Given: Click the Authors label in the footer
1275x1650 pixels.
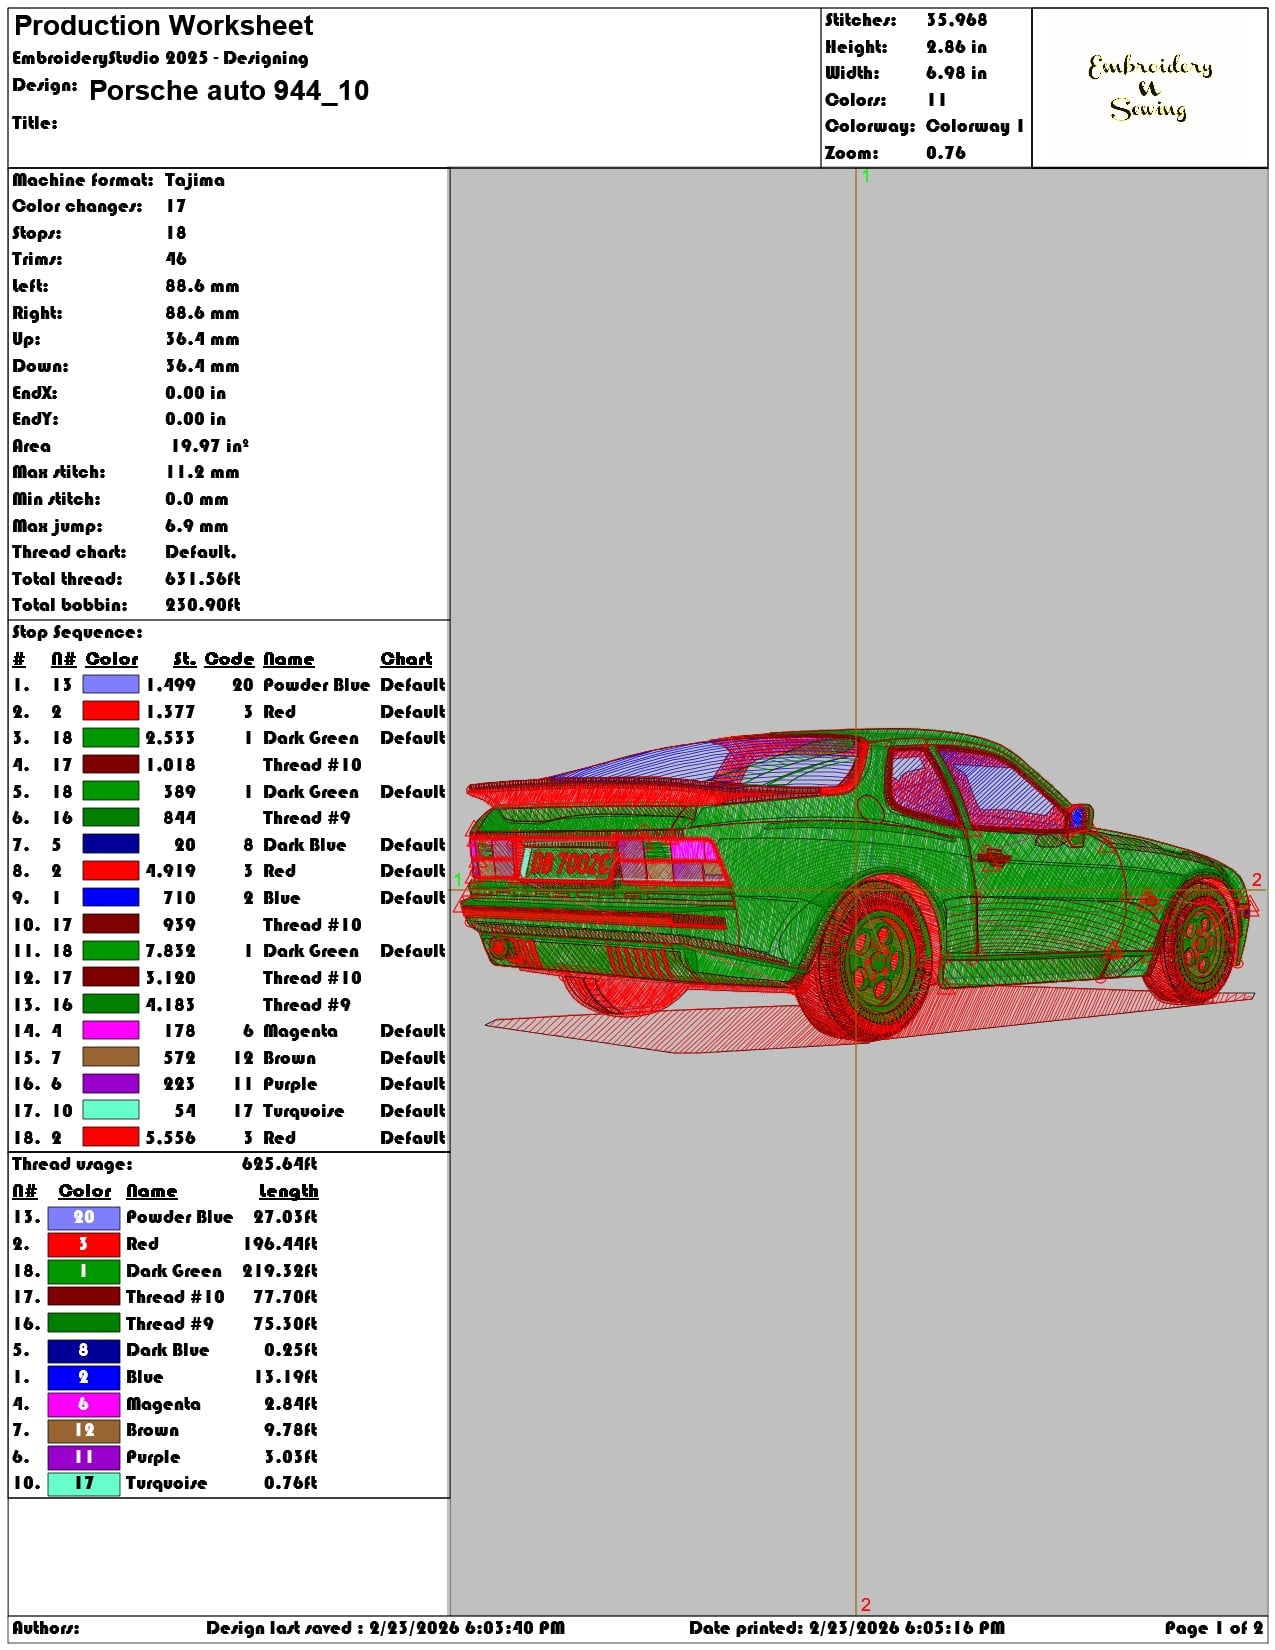Looking at the screenshot, I should 46,1628.
